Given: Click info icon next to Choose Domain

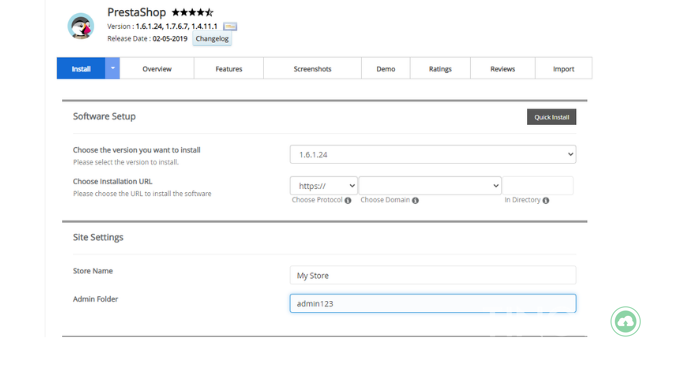Looking at the screenshot, I should pyautogui.click(x=415, y=200).
